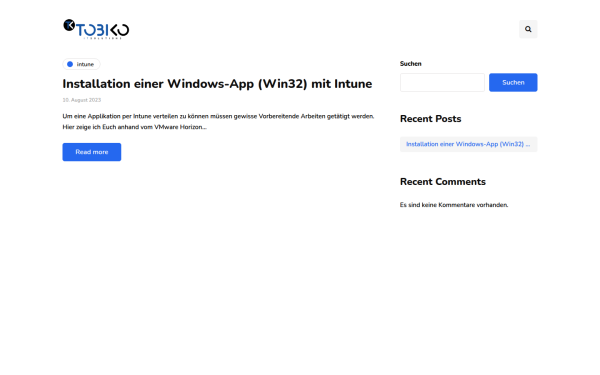Screen dimensions: 600x375
Task: Open recent post link Installation einer Windows-App
Action: pyautogui.click(x=468, y=144)
